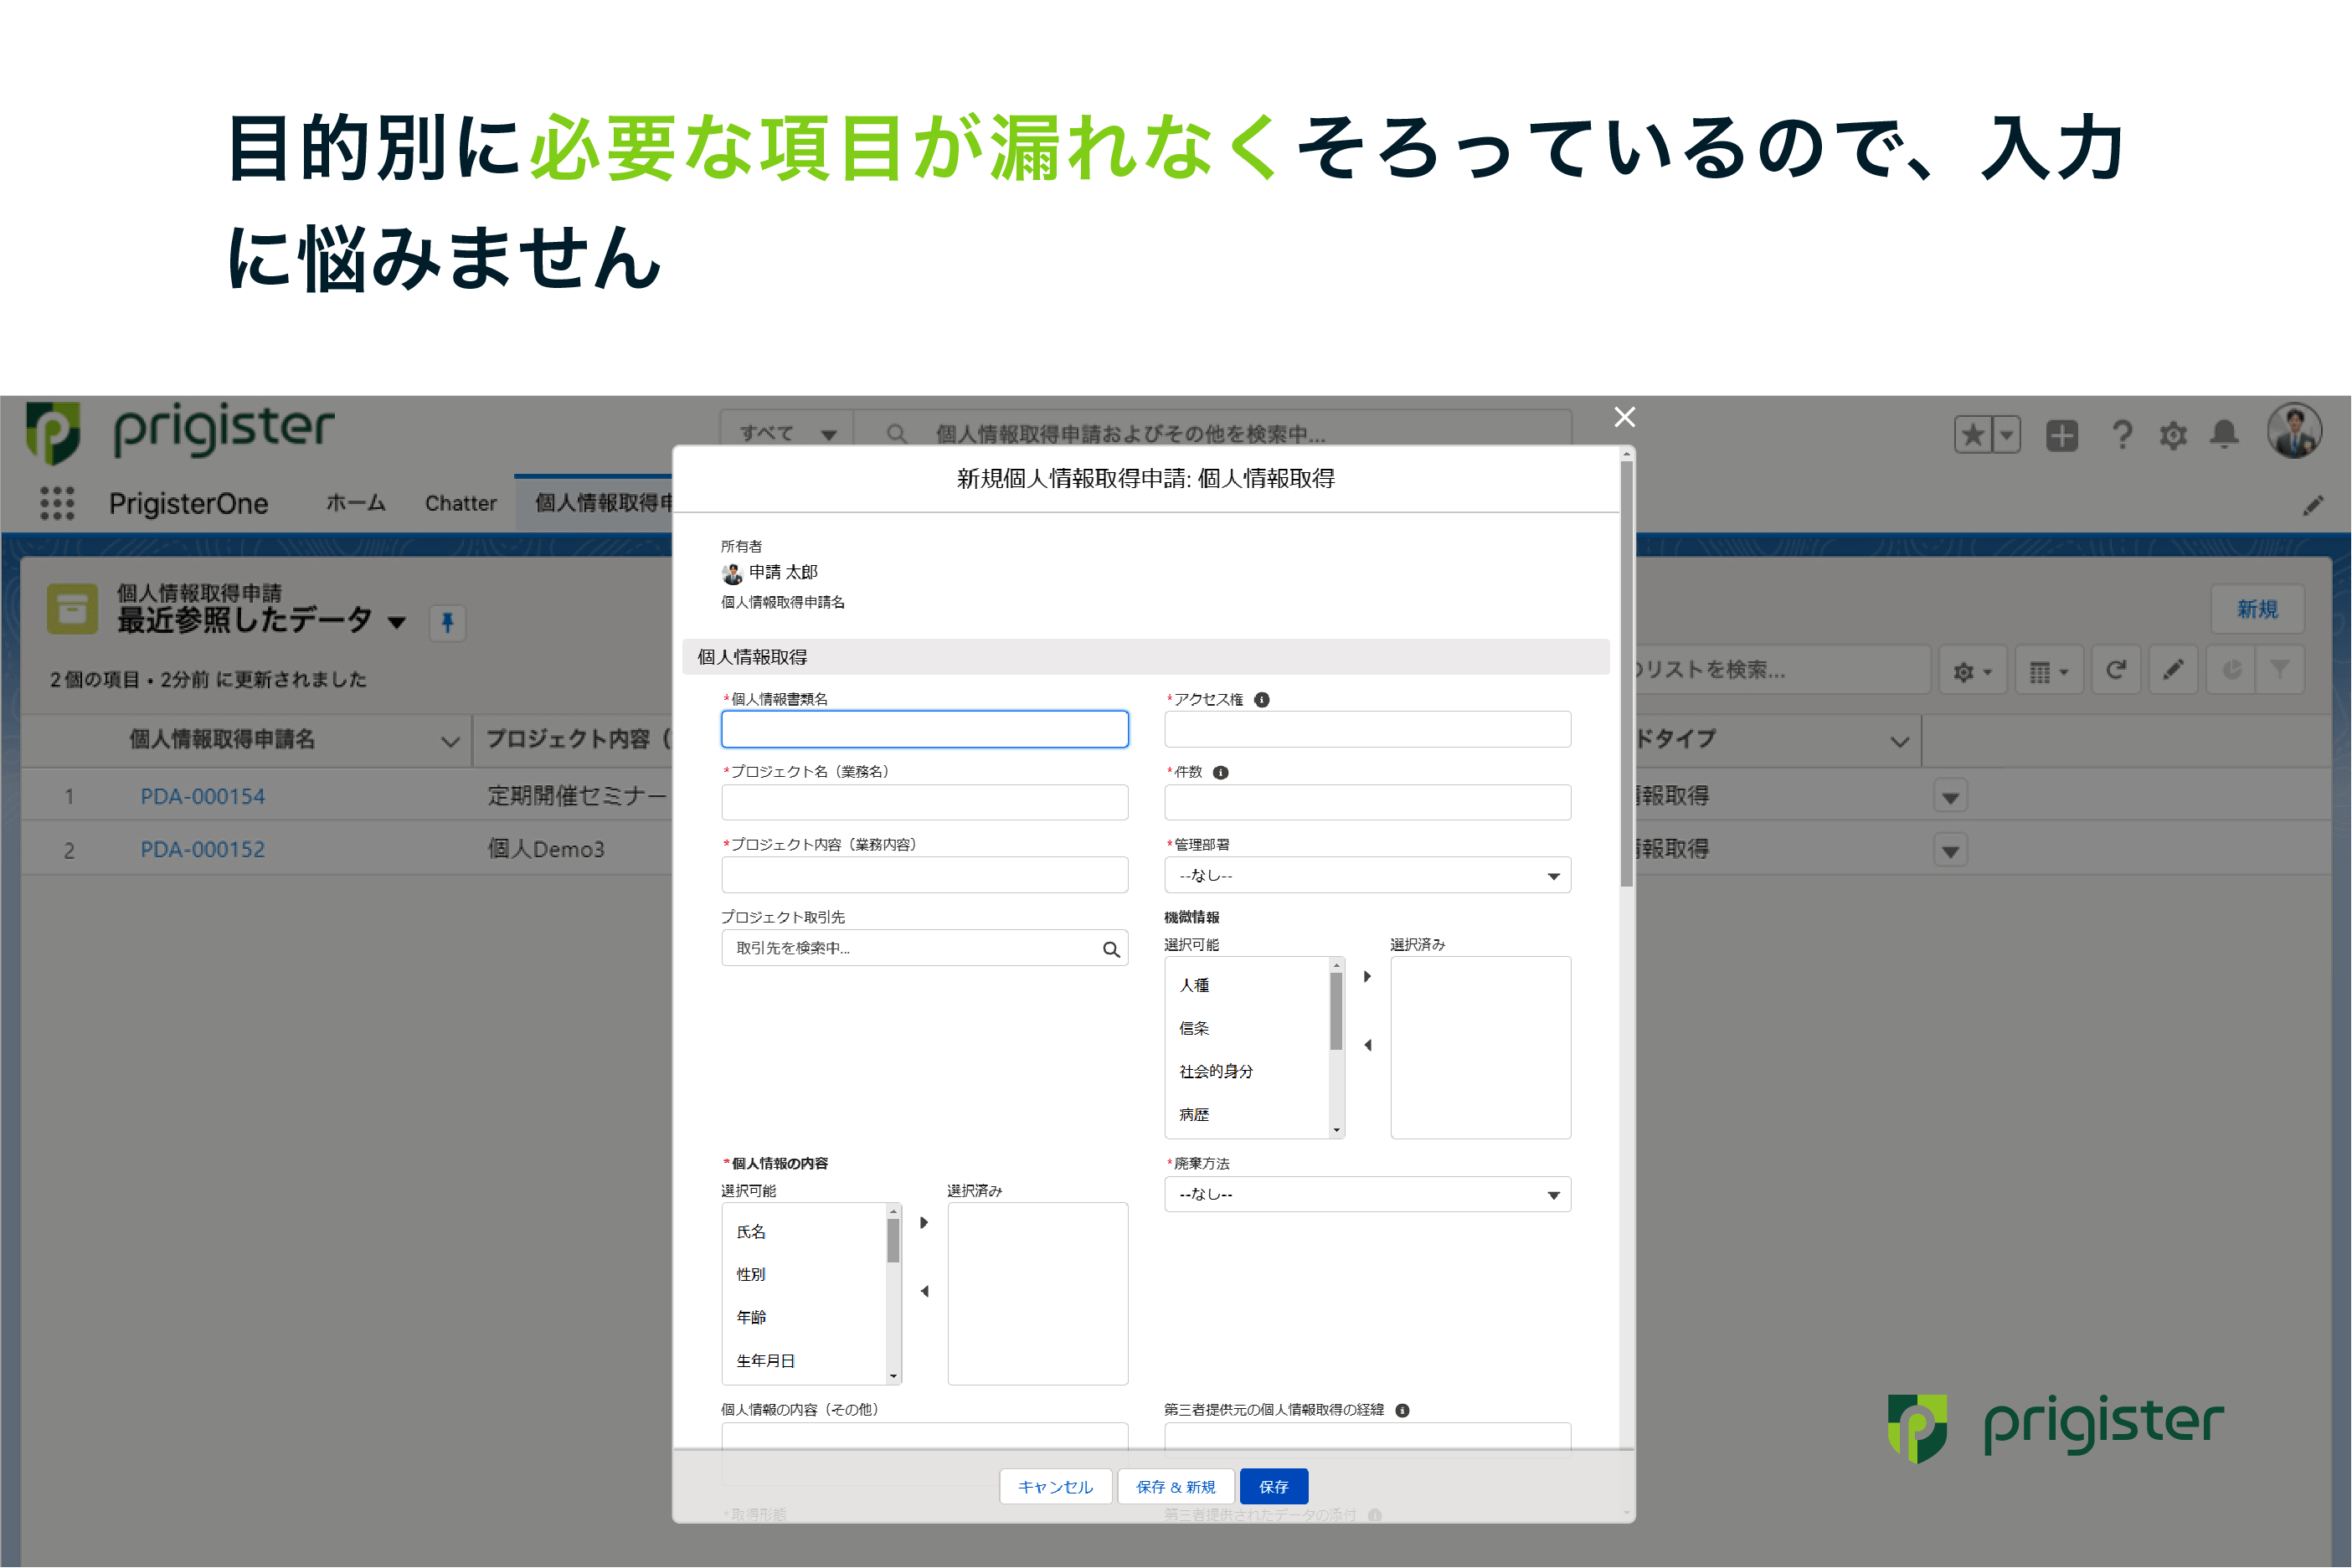The image size is (2352, 1568).
Task: Open the setup gear icon in header
Action: point(2173,435)
